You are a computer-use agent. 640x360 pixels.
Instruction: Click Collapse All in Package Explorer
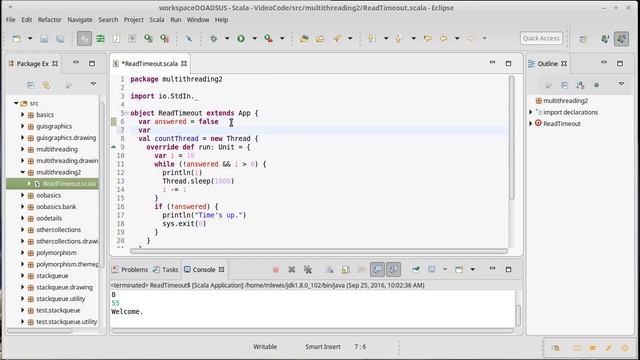[x=31, y=85]
